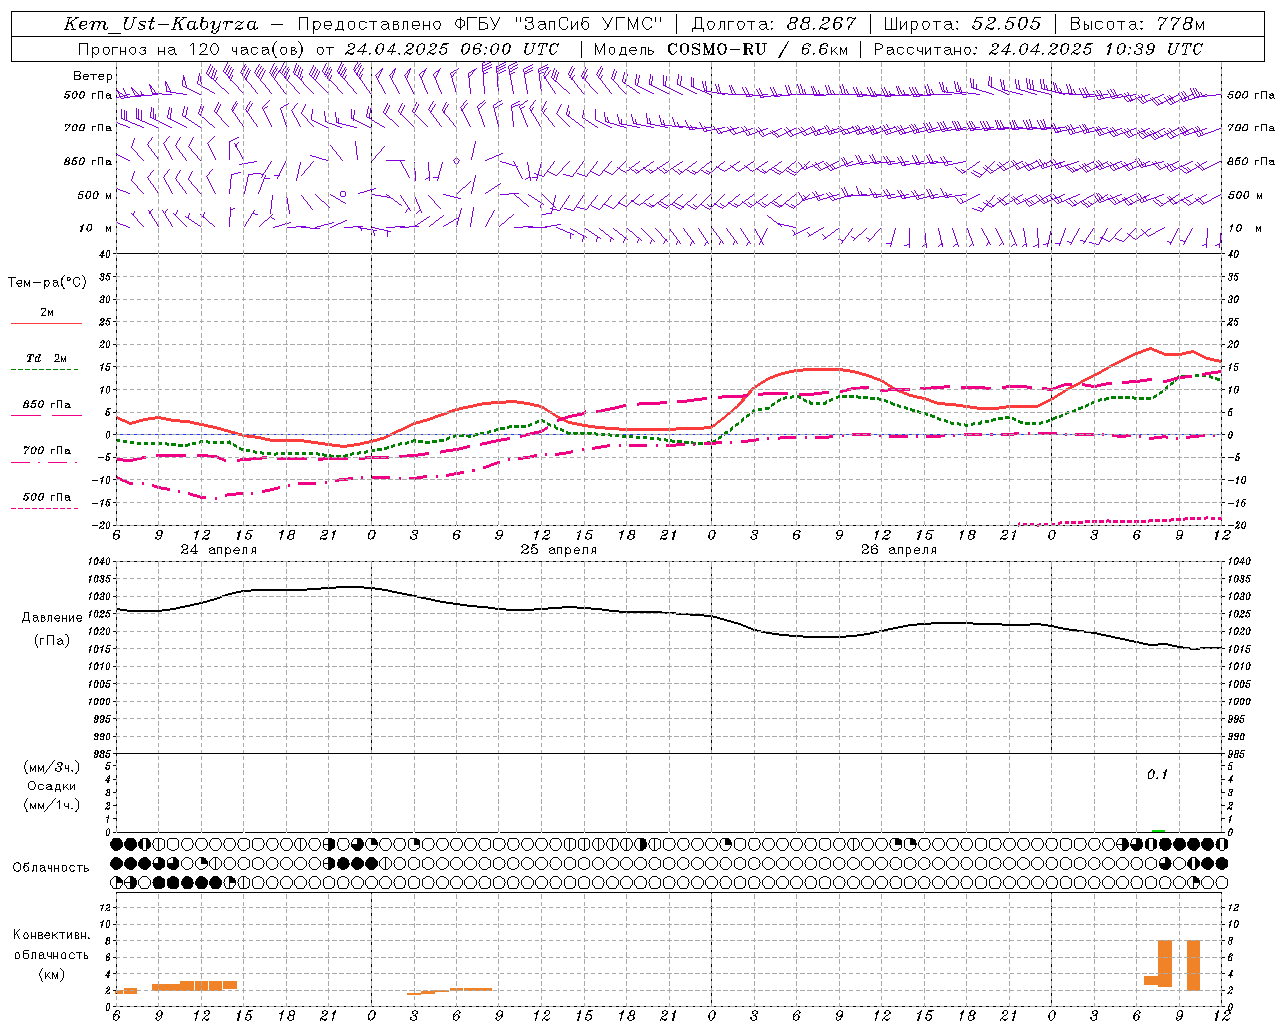
Task: Click the '24 апреля' date label
Action: click(218, 550)
